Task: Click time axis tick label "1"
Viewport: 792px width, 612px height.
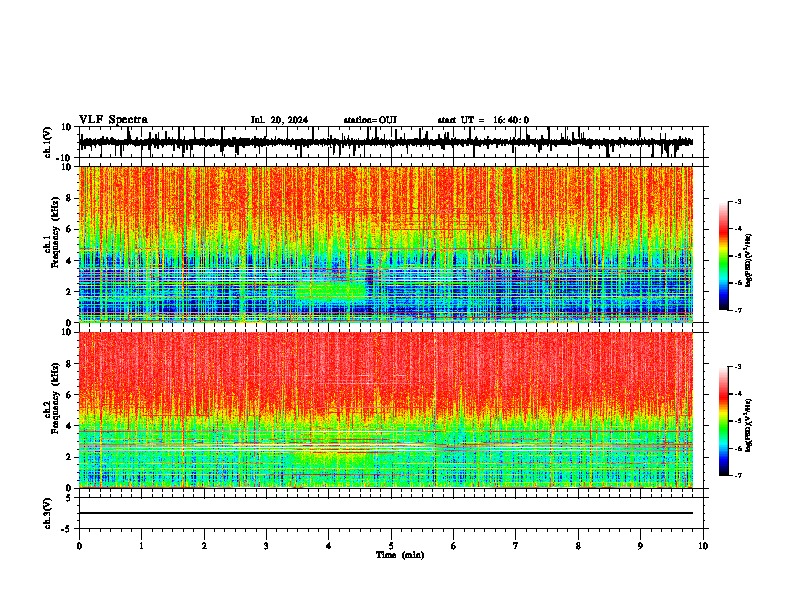Action: point(142,546)
